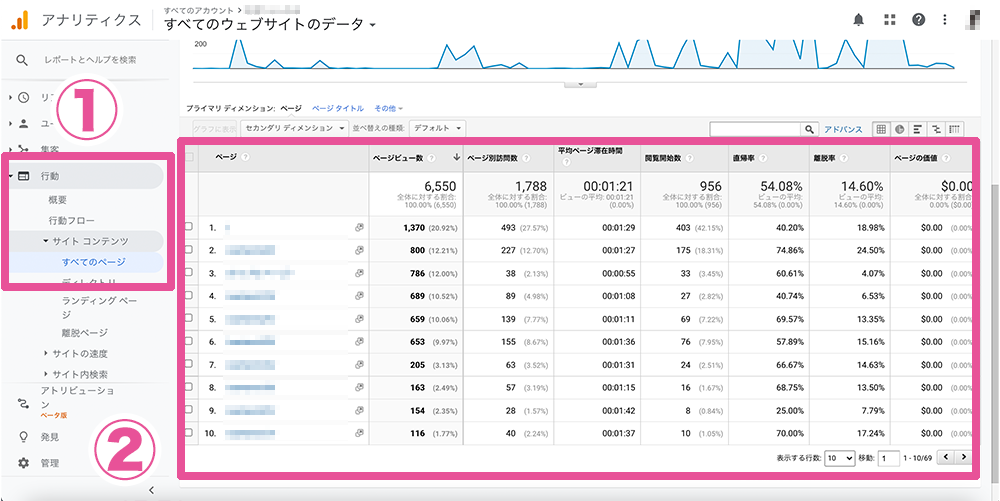This screenshot has height=501, width=1000.
Task: Select すべてのページ in the sidebar
Action: [x=94, y=262]
